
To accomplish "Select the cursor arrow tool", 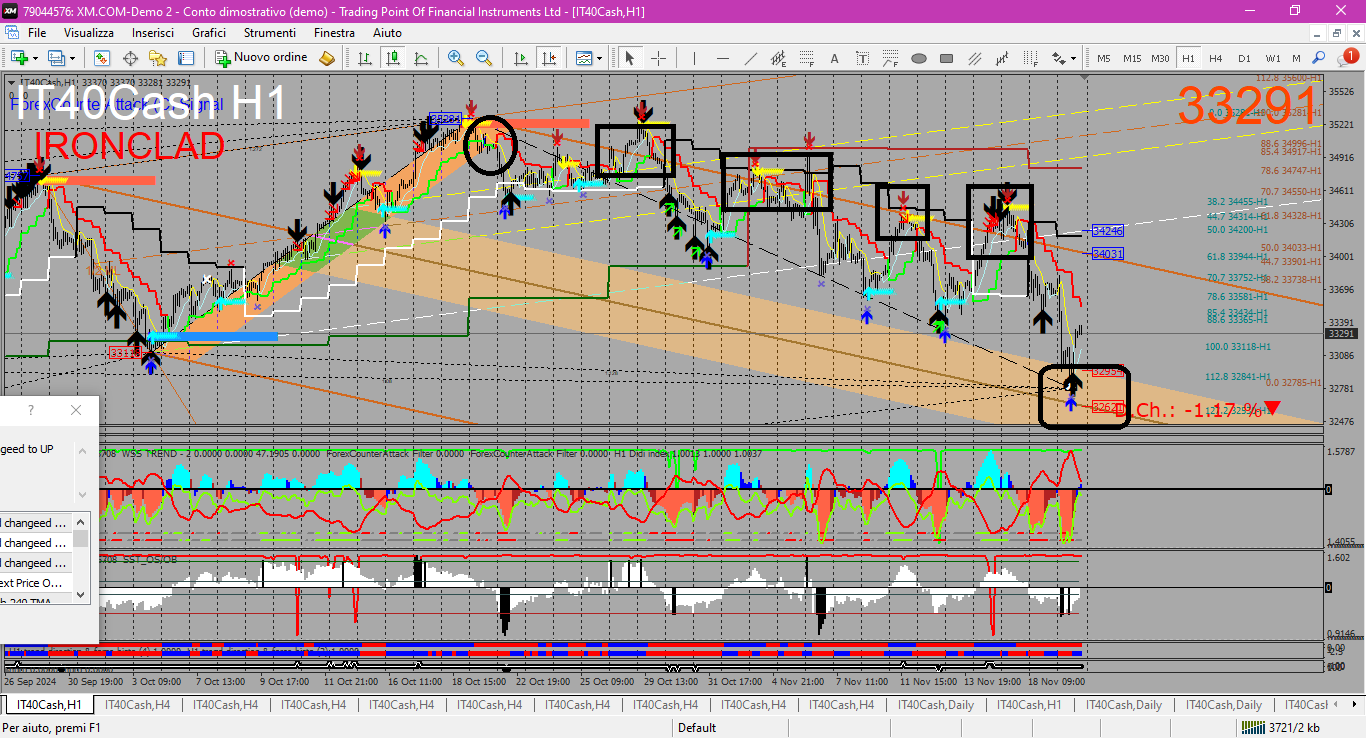I will coord(630,58).
